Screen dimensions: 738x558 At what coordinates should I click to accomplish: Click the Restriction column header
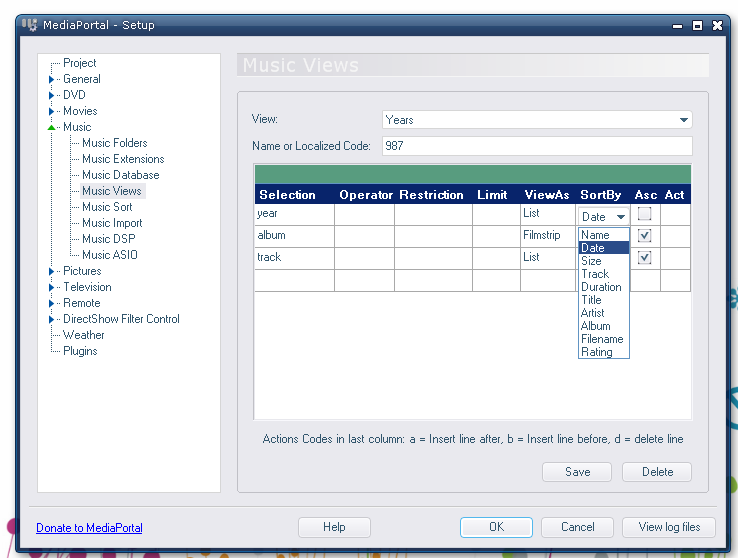tap(431, 195)
